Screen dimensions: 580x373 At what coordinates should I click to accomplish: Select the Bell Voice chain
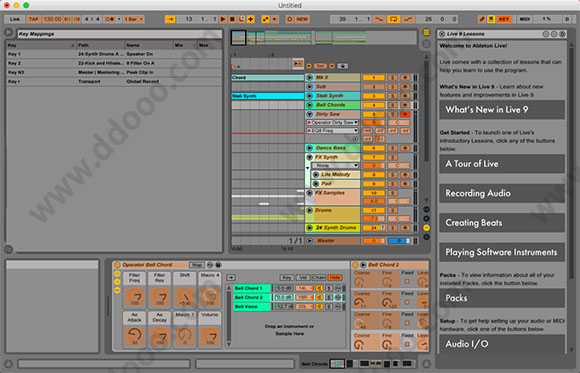(252, 307)
